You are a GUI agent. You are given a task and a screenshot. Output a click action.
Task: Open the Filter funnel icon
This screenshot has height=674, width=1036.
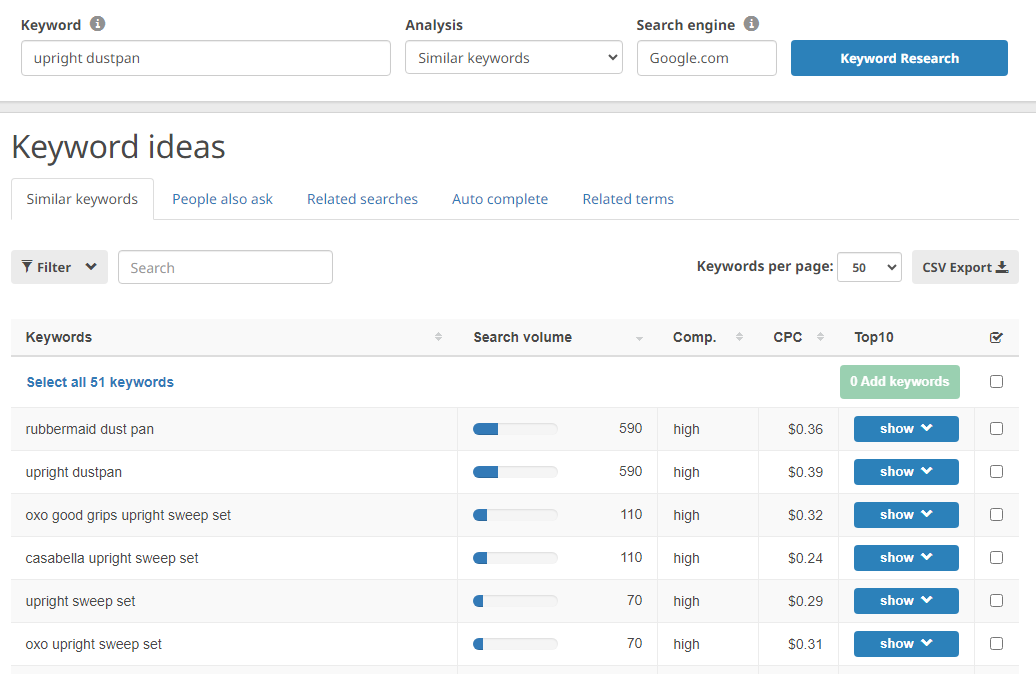click(x=29, y=267)
